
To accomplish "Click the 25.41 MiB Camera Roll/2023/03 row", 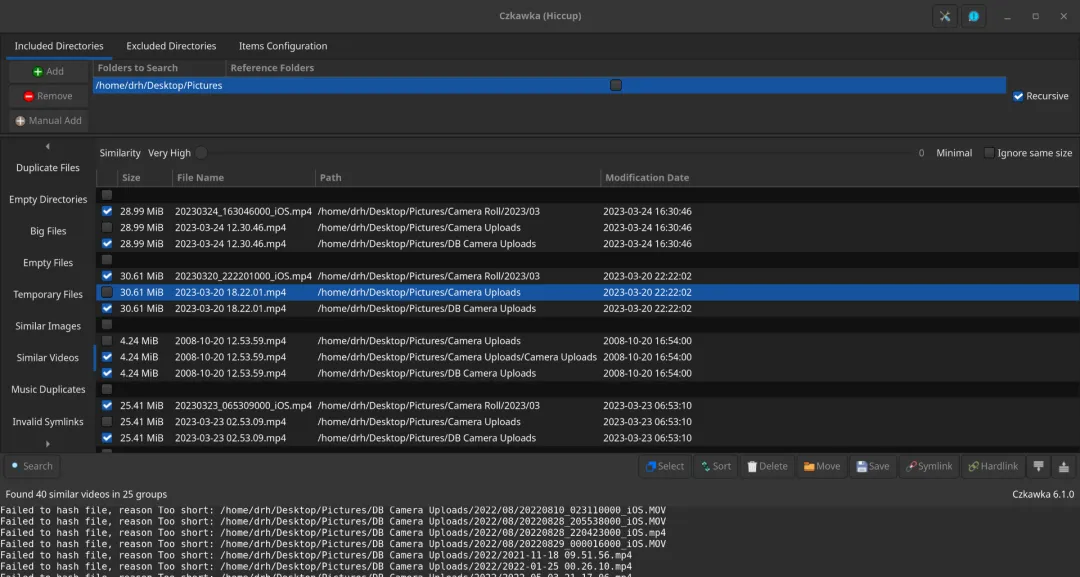I will click(588, 406).
